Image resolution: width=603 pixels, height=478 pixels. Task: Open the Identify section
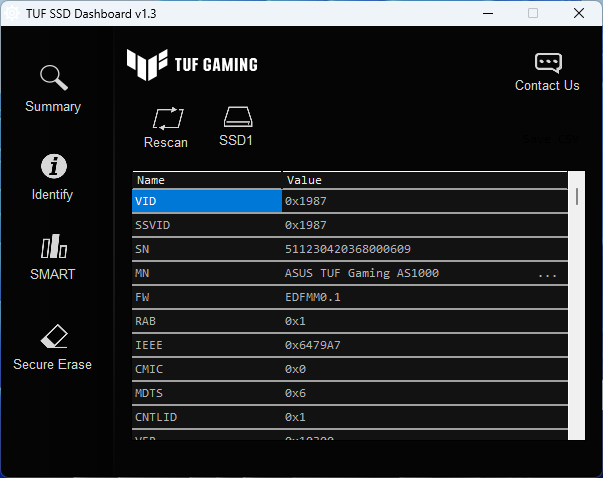click(53, 178)
